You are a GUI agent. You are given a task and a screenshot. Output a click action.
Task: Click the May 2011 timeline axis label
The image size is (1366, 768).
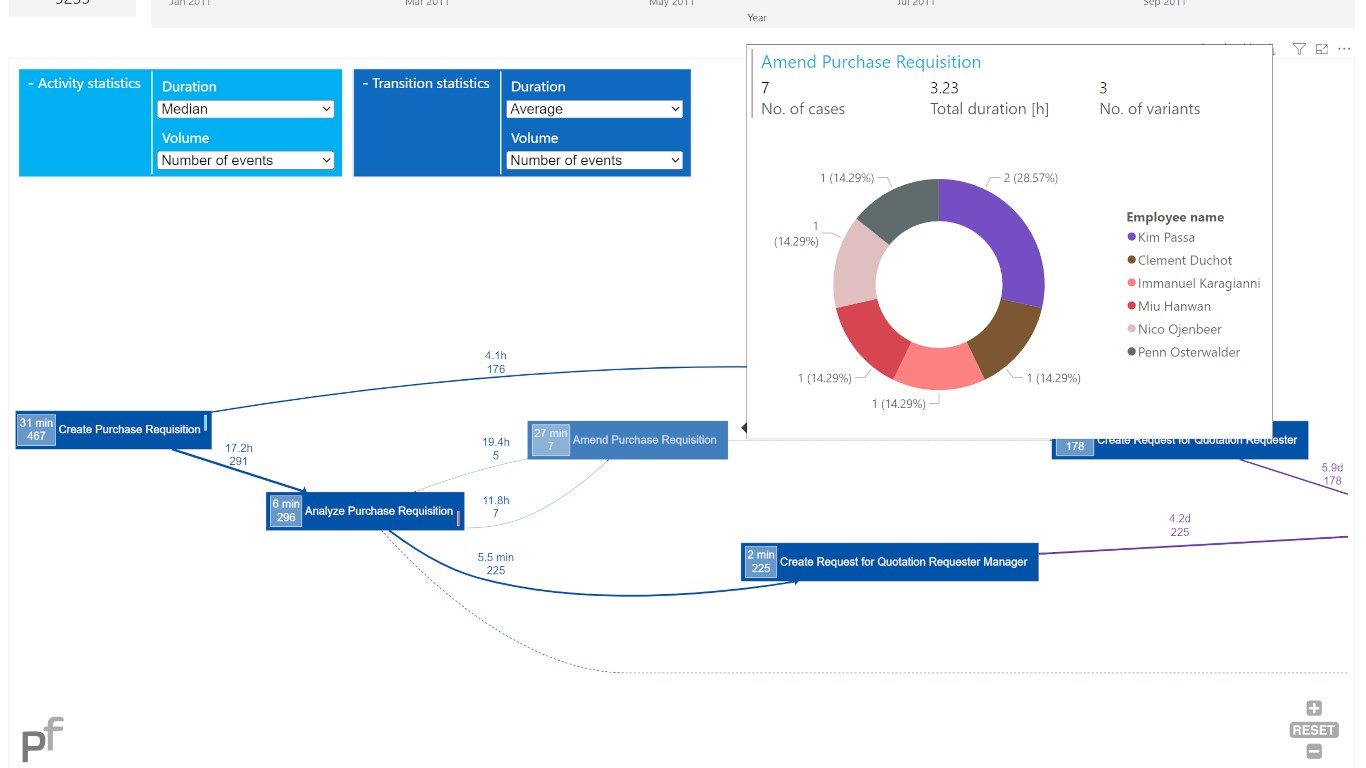pos(672,3)
